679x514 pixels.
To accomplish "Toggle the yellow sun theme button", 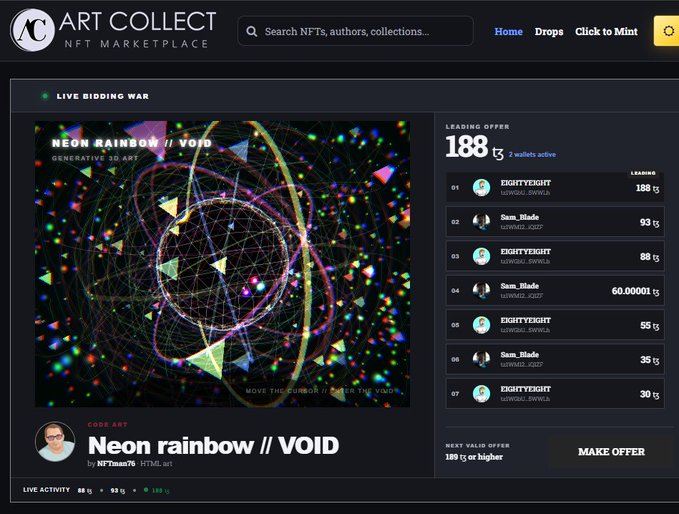I will (667, 31).
